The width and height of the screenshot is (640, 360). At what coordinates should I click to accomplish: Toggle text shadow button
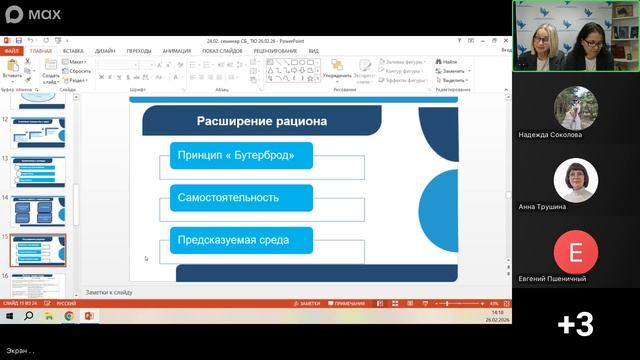[128, 77]
